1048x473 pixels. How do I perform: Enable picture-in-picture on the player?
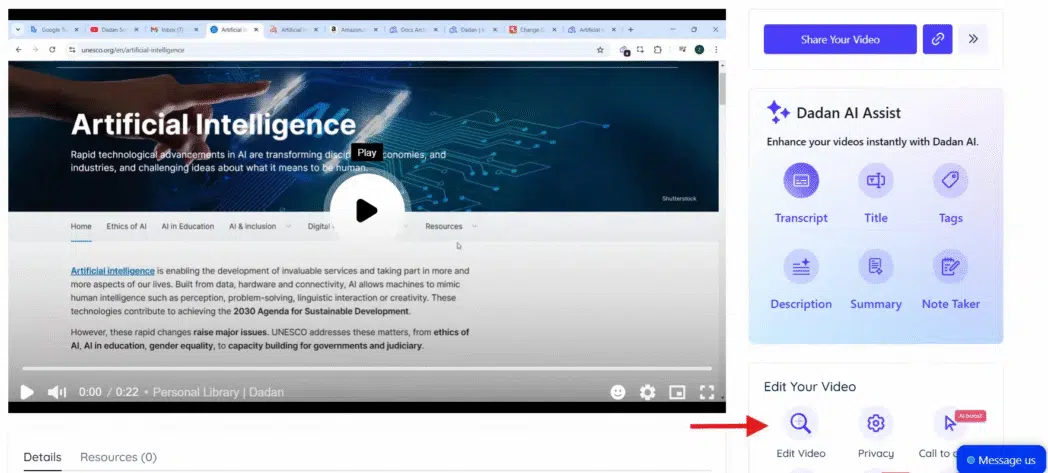pyautogui.click(x=677, y=392)
